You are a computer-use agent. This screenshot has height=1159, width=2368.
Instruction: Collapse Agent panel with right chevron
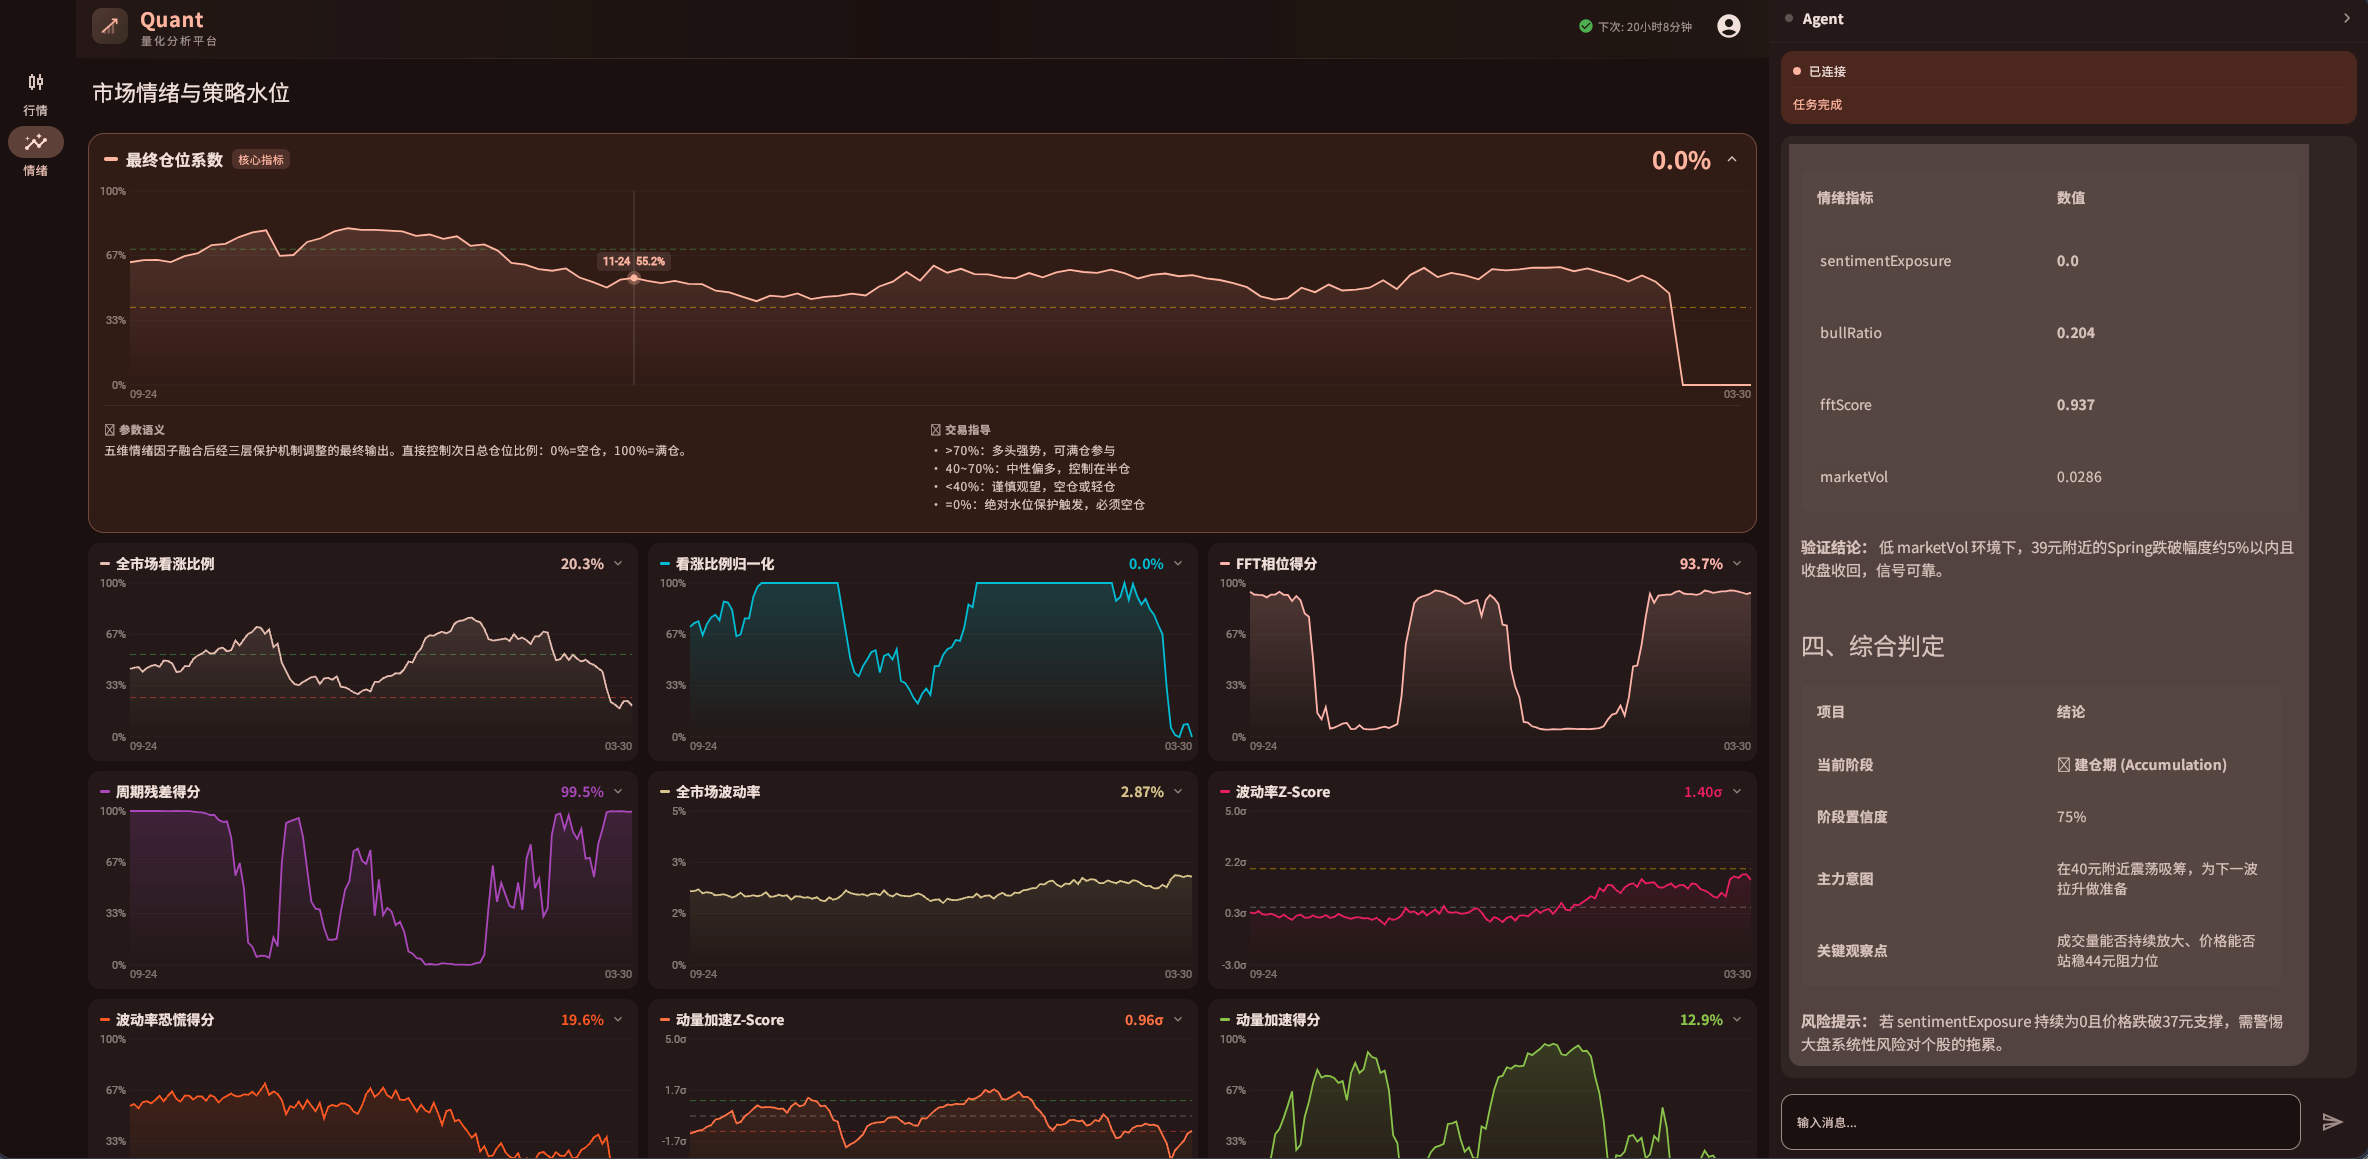pos(2346,18)
